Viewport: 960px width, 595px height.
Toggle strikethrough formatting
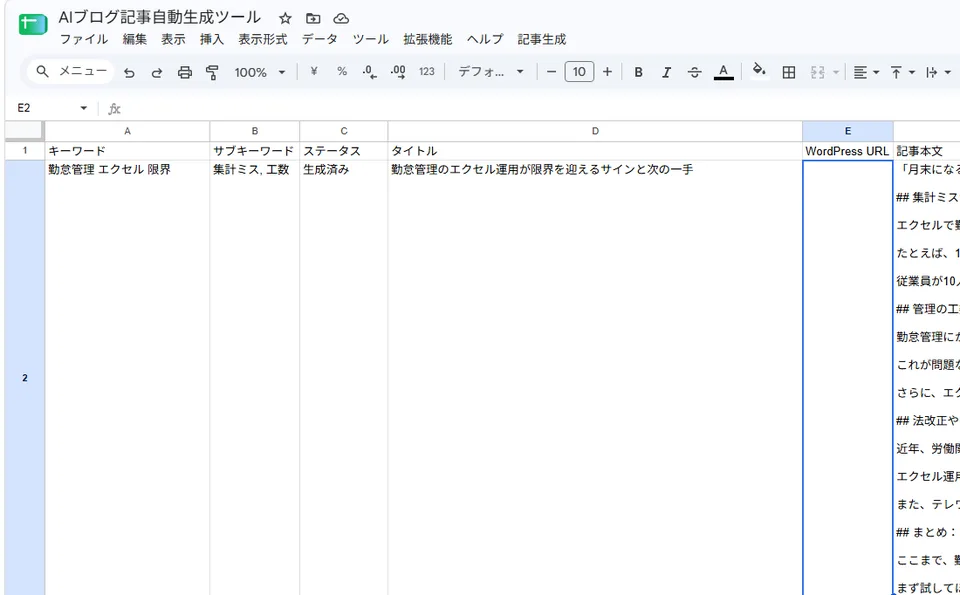694,72
